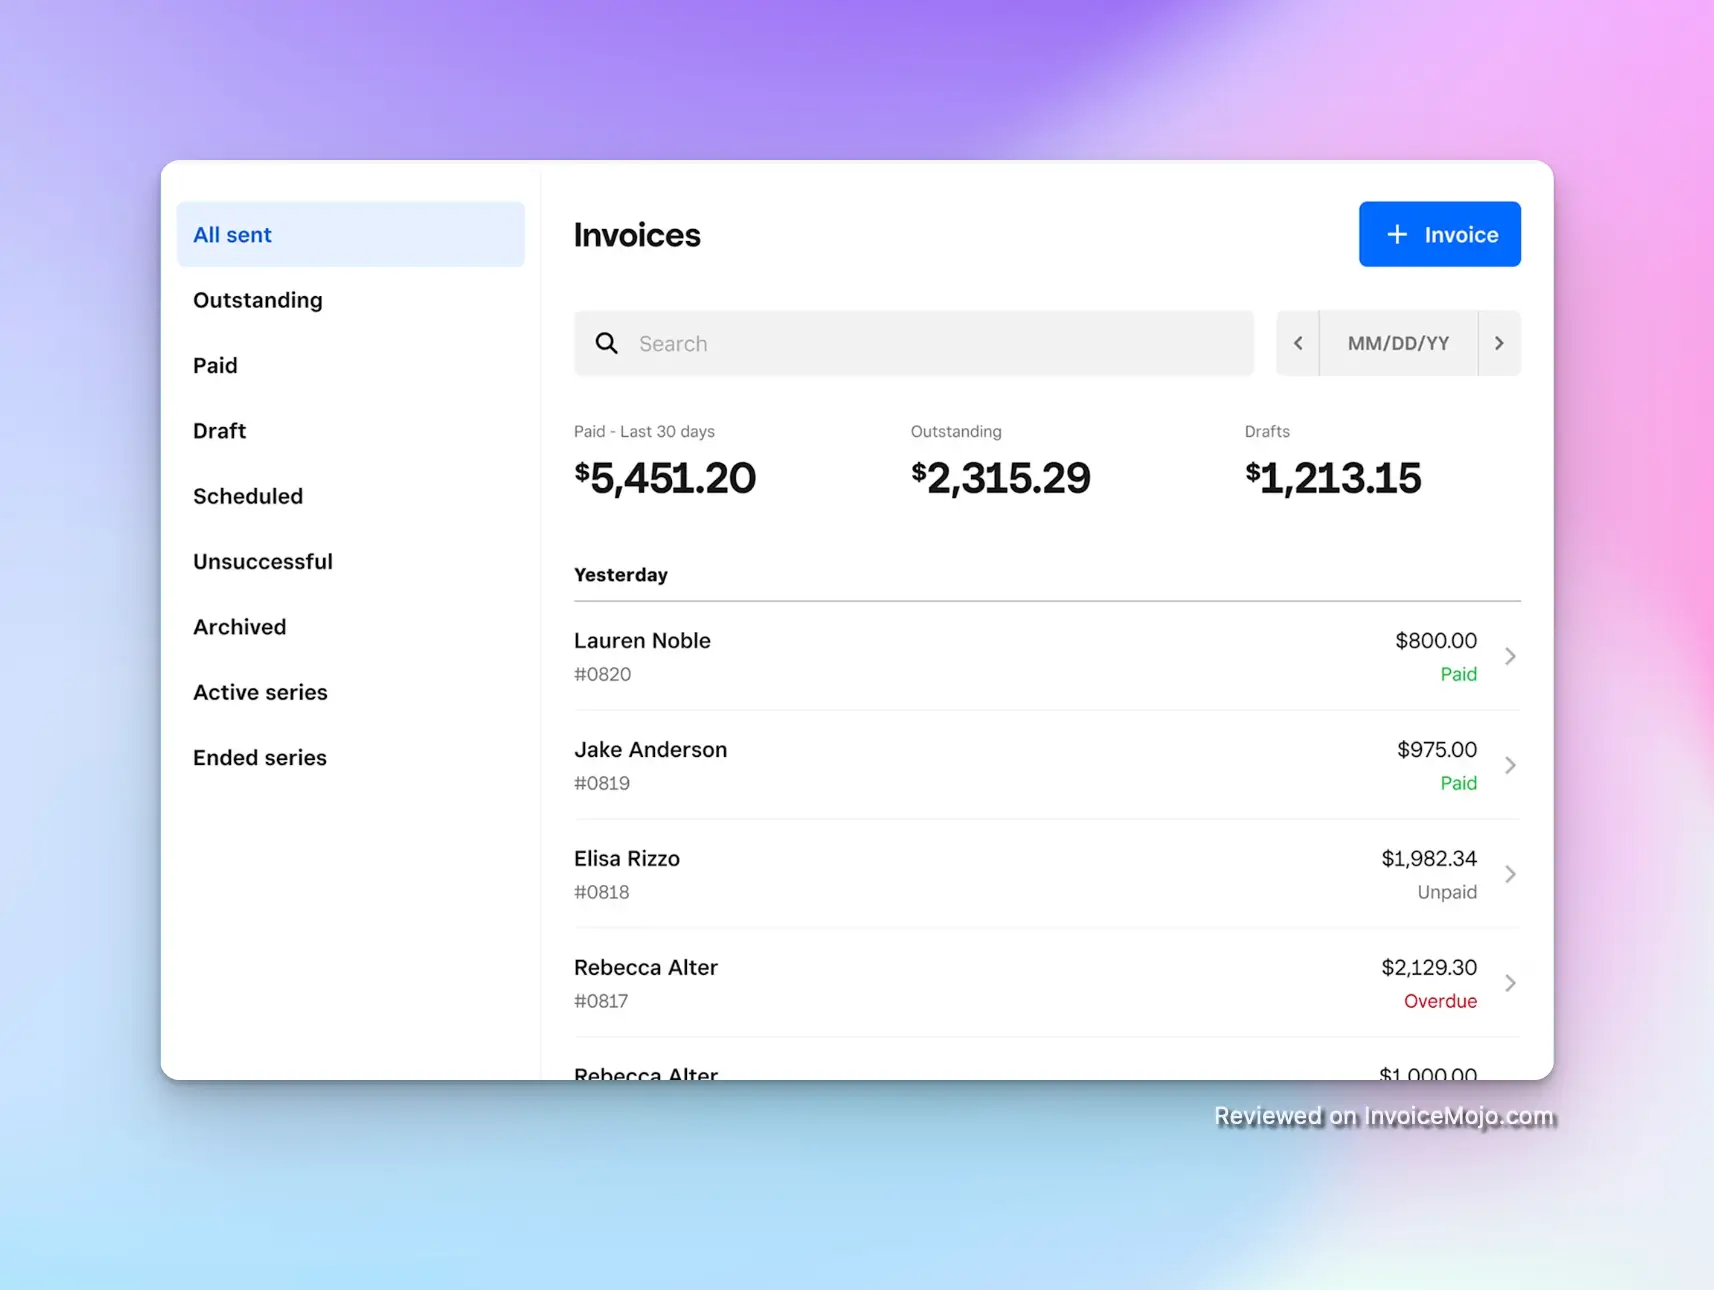This screenshot has width=1714, height=1290.
Task: Create a new invoice
Action: [1440, 234]
